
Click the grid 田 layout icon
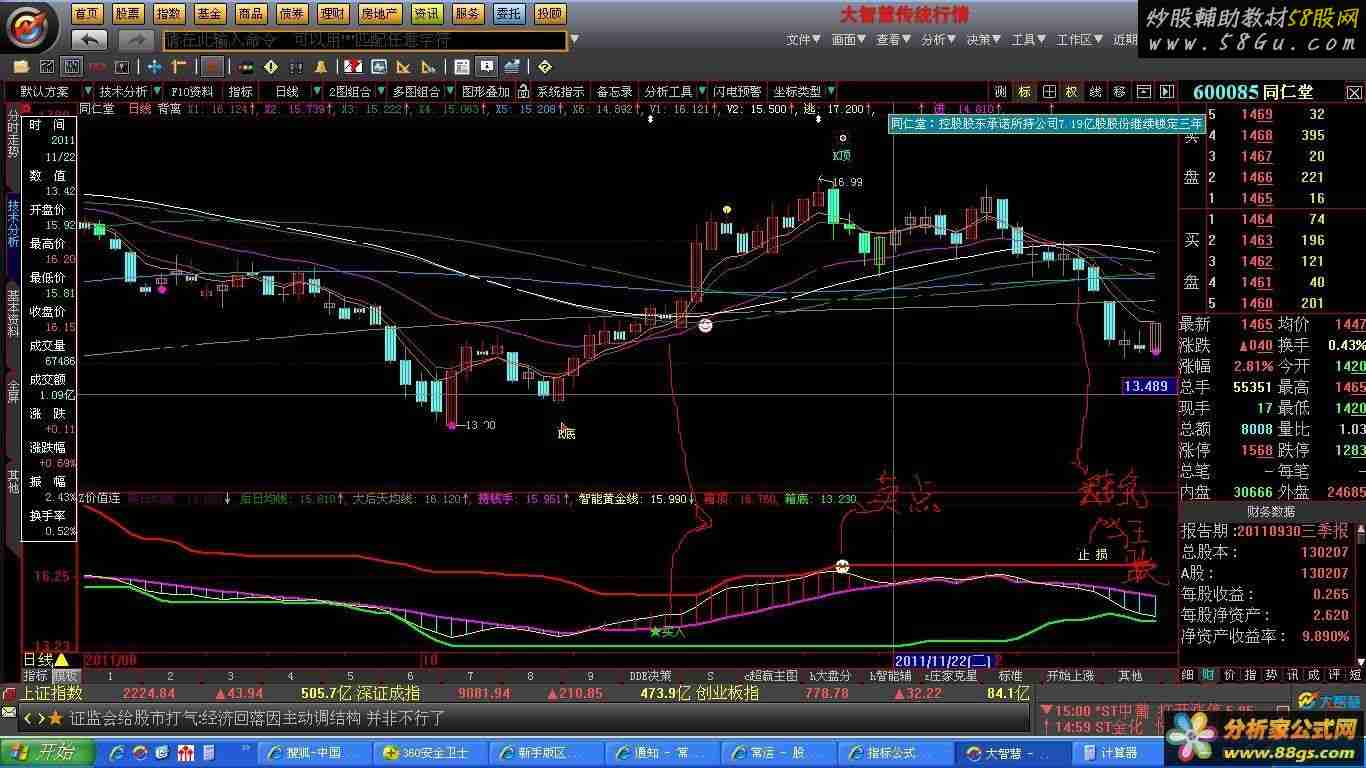(x=1048, y=91)
